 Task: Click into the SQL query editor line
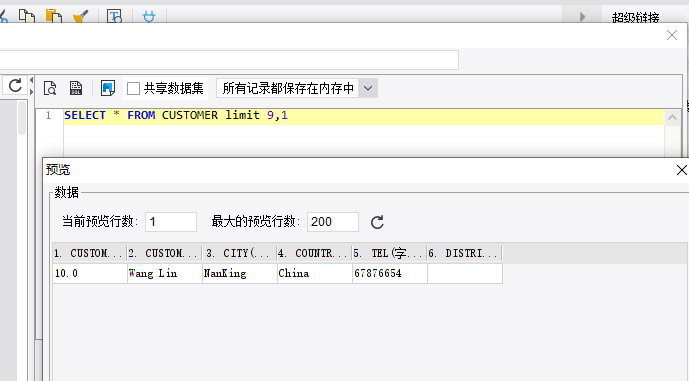(x=364, y=116)
